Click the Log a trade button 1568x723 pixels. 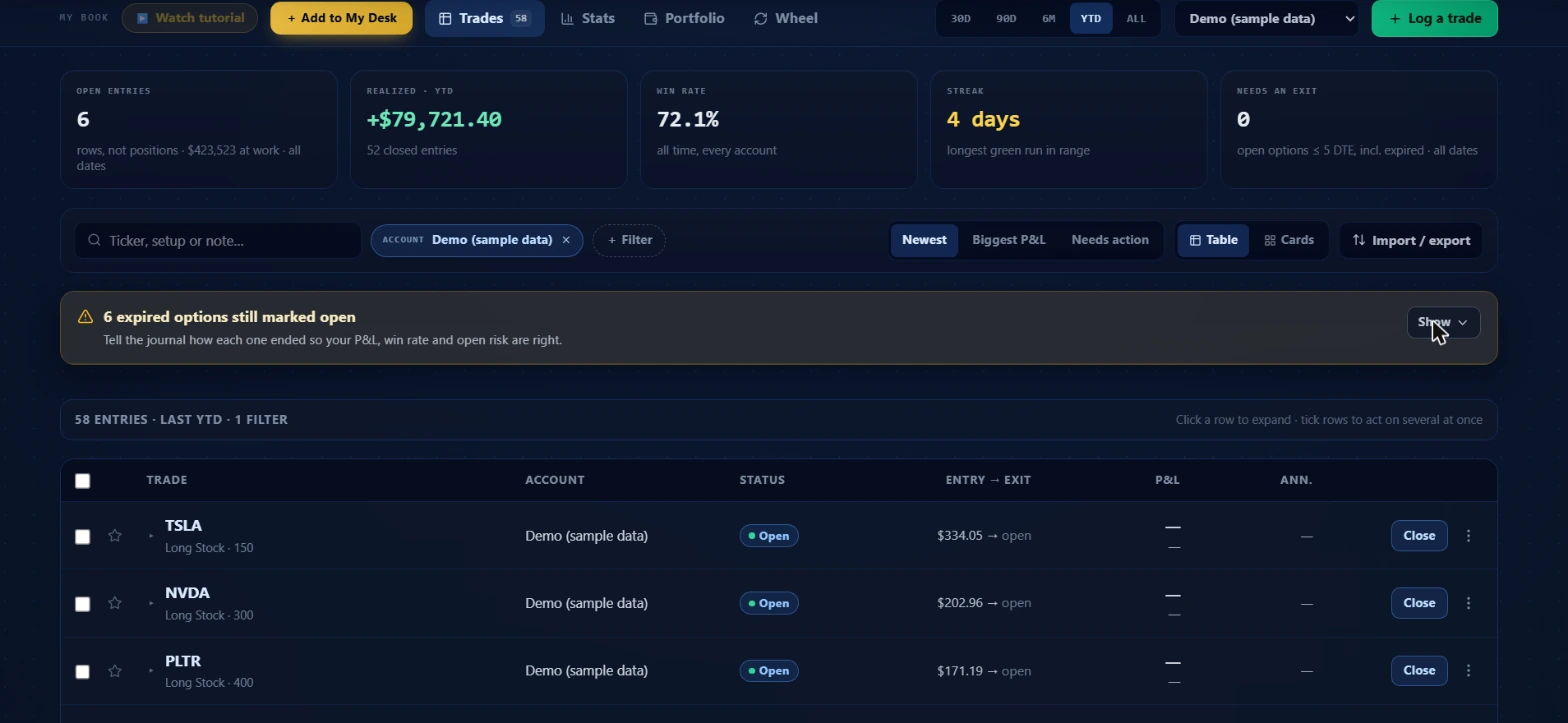(1434, 19)
